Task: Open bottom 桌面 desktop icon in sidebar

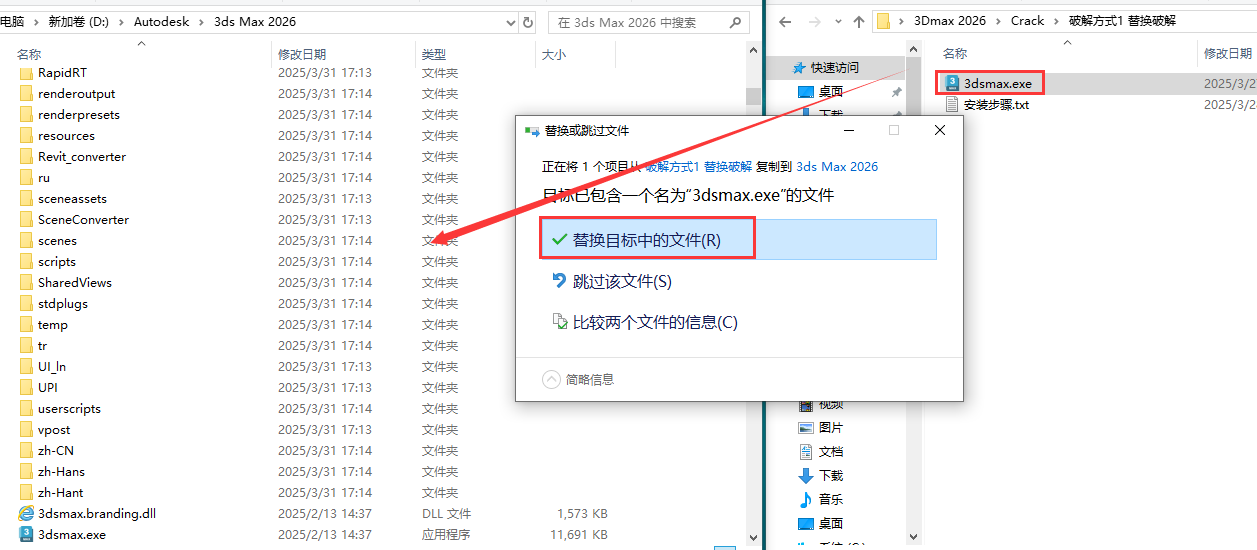Action: point(806,523)
